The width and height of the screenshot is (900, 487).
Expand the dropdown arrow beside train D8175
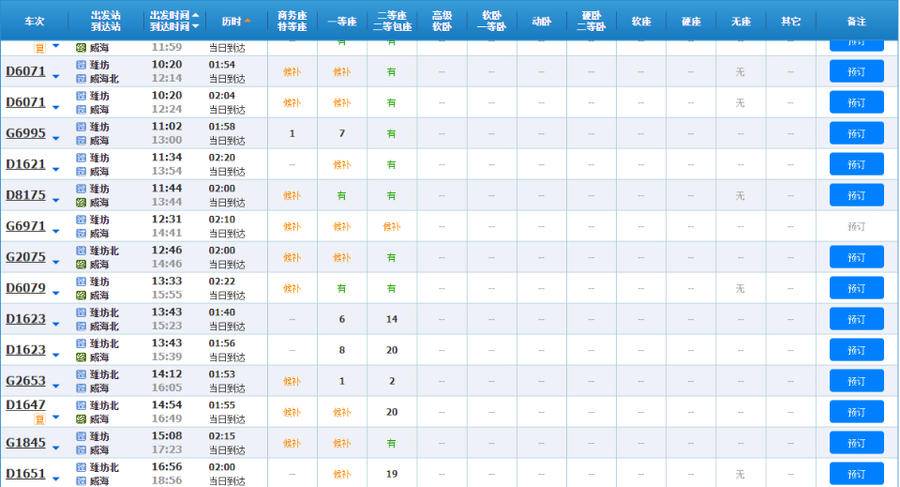pos(56,200)
